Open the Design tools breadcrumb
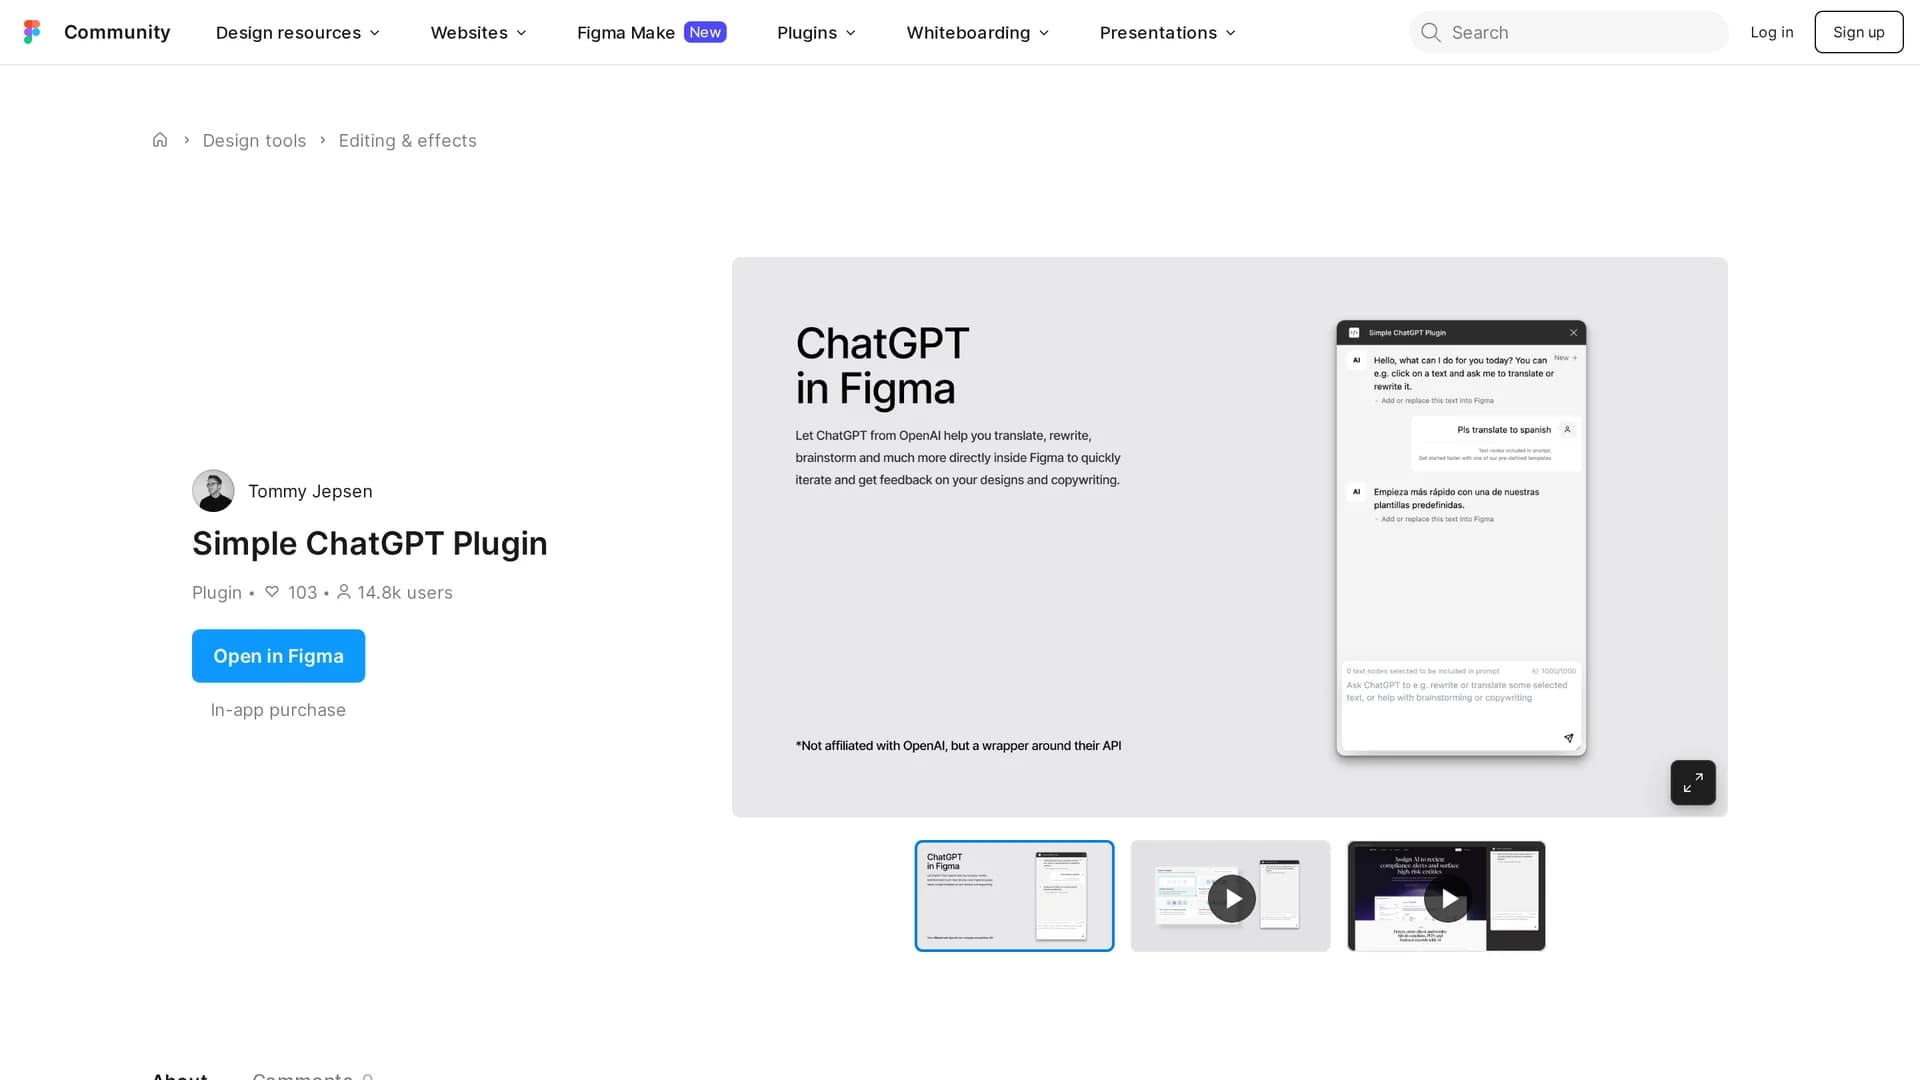The height and width of the screenshot is (1080, 1920). click(x=254, y=140)
